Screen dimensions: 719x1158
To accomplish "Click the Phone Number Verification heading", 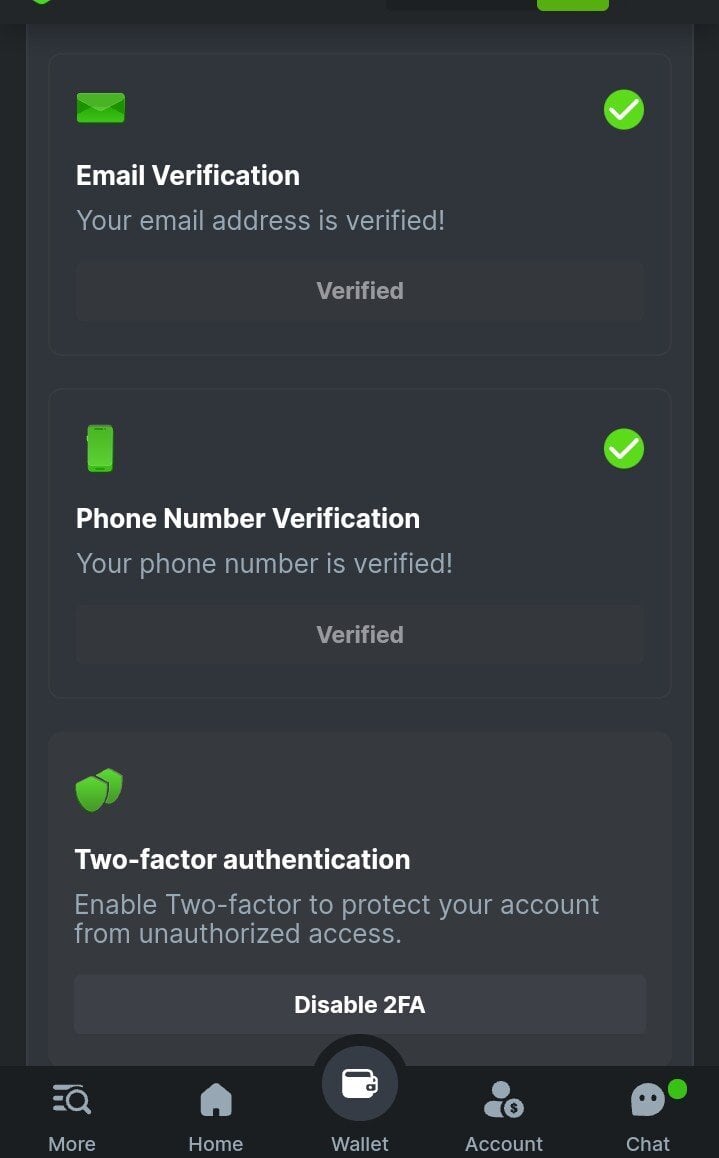I will (x=248, y=519).
